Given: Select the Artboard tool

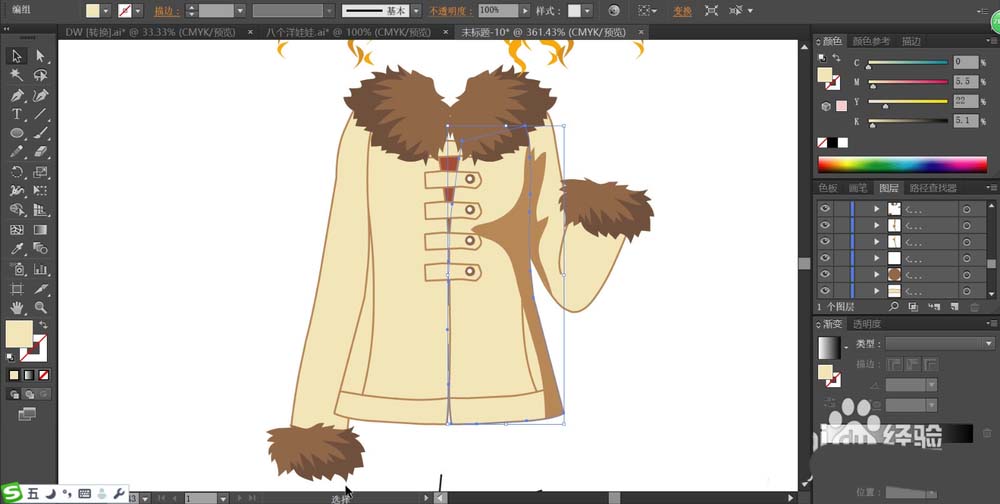Looking at the screenshot, I should [17, 288].
